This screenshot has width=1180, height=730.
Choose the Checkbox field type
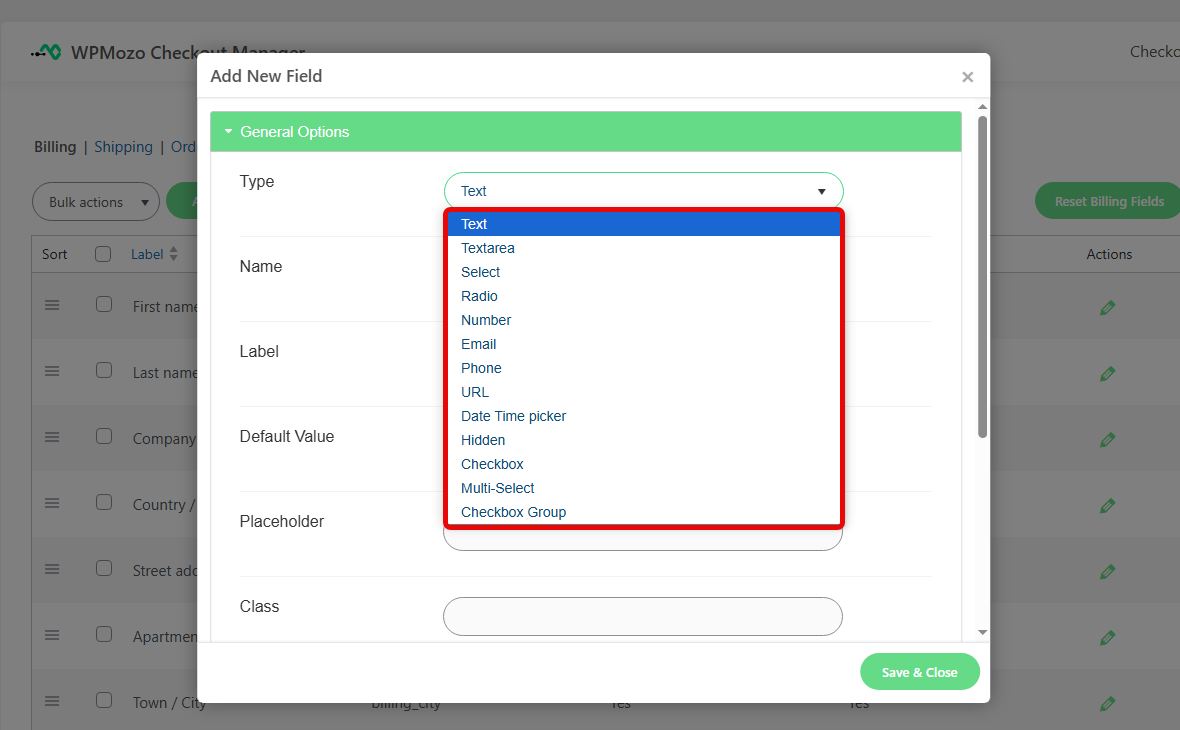pyautogui.click(x=643, y=464)
